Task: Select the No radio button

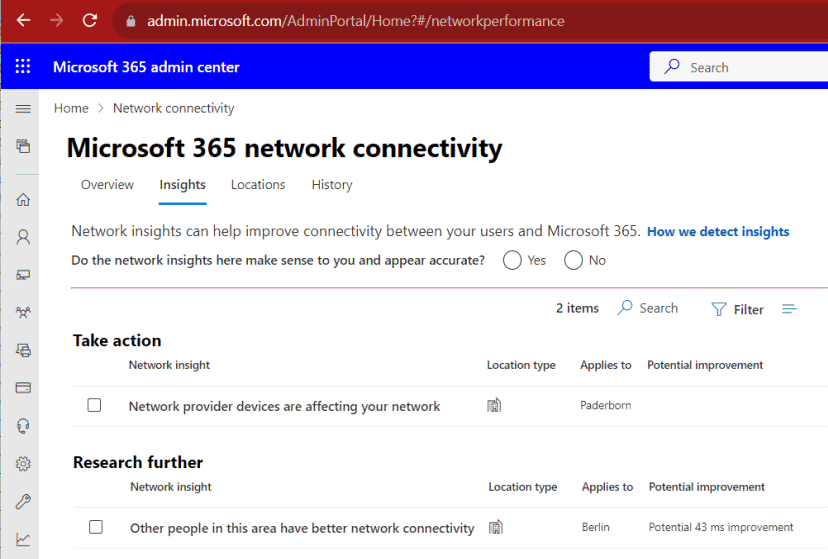Action: pos(573,260)
